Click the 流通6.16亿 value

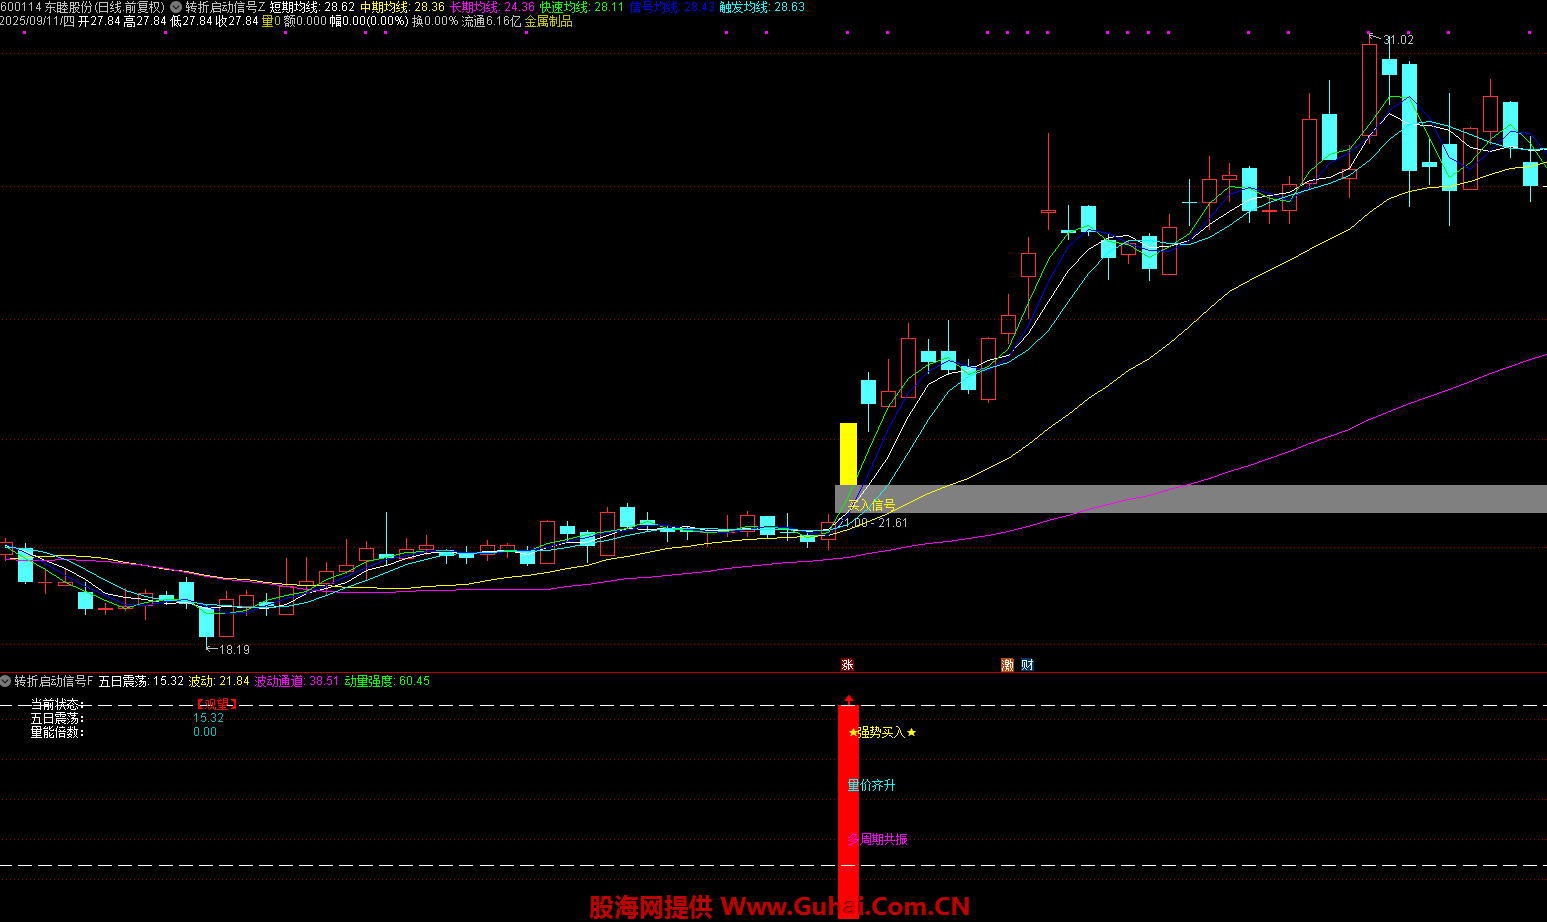pos(491,21)
